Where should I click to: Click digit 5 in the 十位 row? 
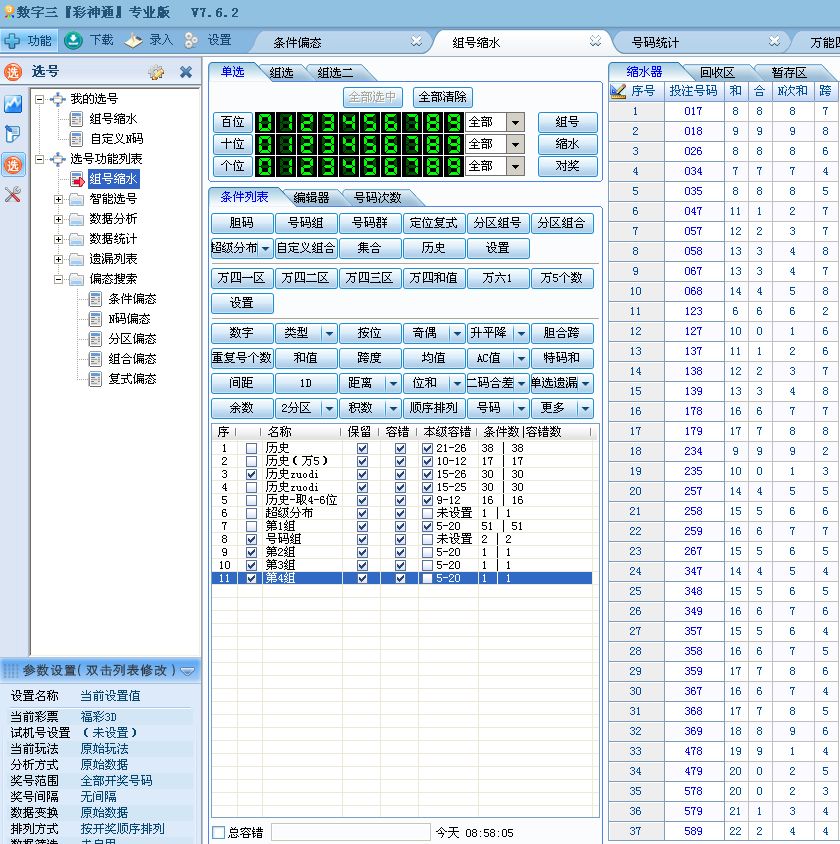click(369, 144)
